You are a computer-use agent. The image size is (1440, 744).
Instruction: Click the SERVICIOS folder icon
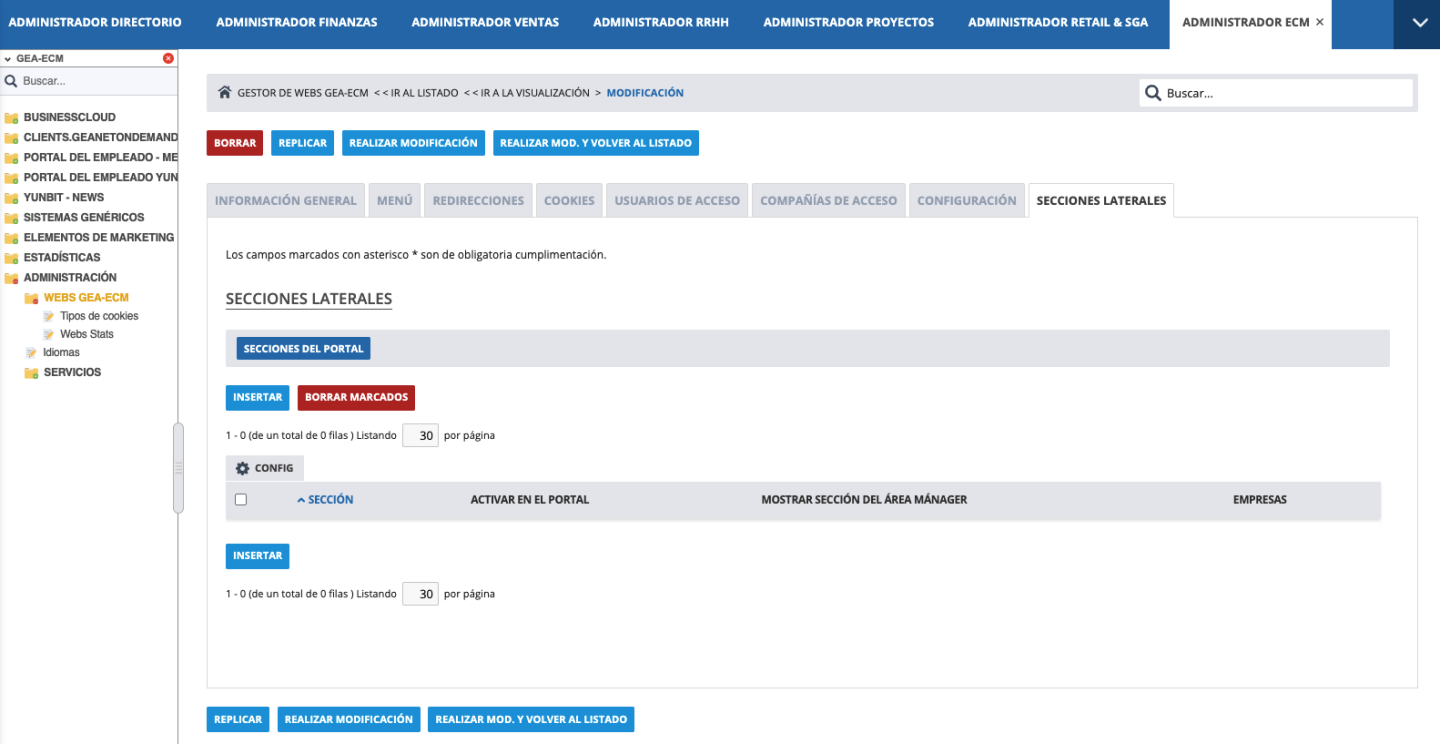pyautogui.click(x=31, y=373)
